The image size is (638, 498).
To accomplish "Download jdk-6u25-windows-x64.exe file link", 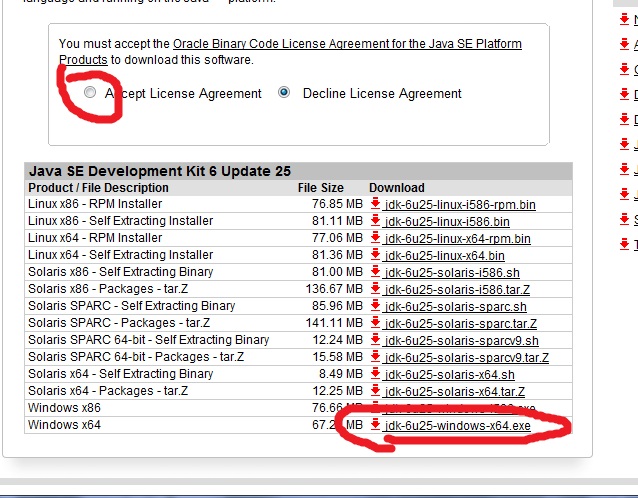I will click(457, 426).
